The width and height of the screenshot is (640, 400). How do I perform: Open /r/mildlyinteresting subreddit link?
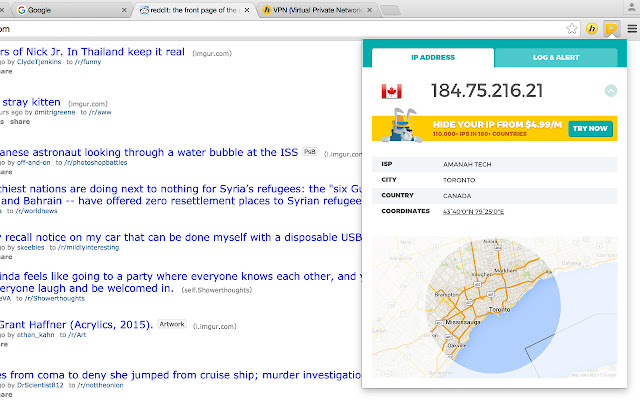pos(88,247)
